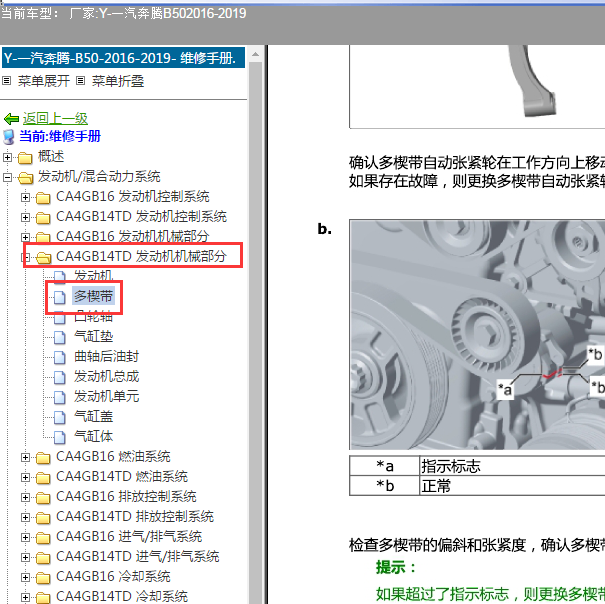This screenshot has height=604, width=605.
Task: Click the 发动机/混合动力系统 open folder icon
Action: coord(25,178)
